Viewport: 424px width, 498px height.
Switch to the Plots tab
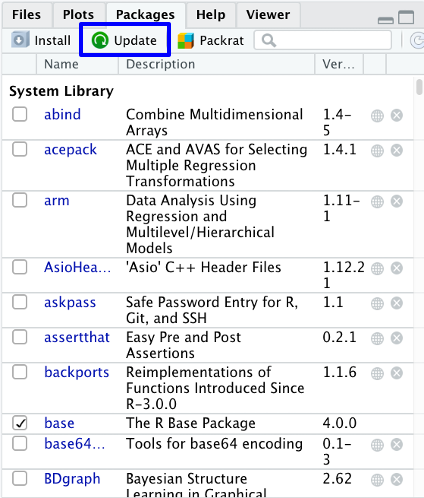tap(78, 15)
